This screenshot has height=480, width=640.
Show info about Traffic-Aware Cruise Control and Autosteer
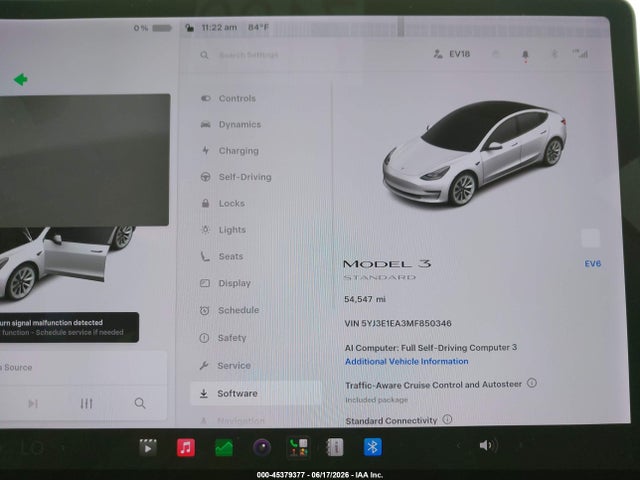531,383
